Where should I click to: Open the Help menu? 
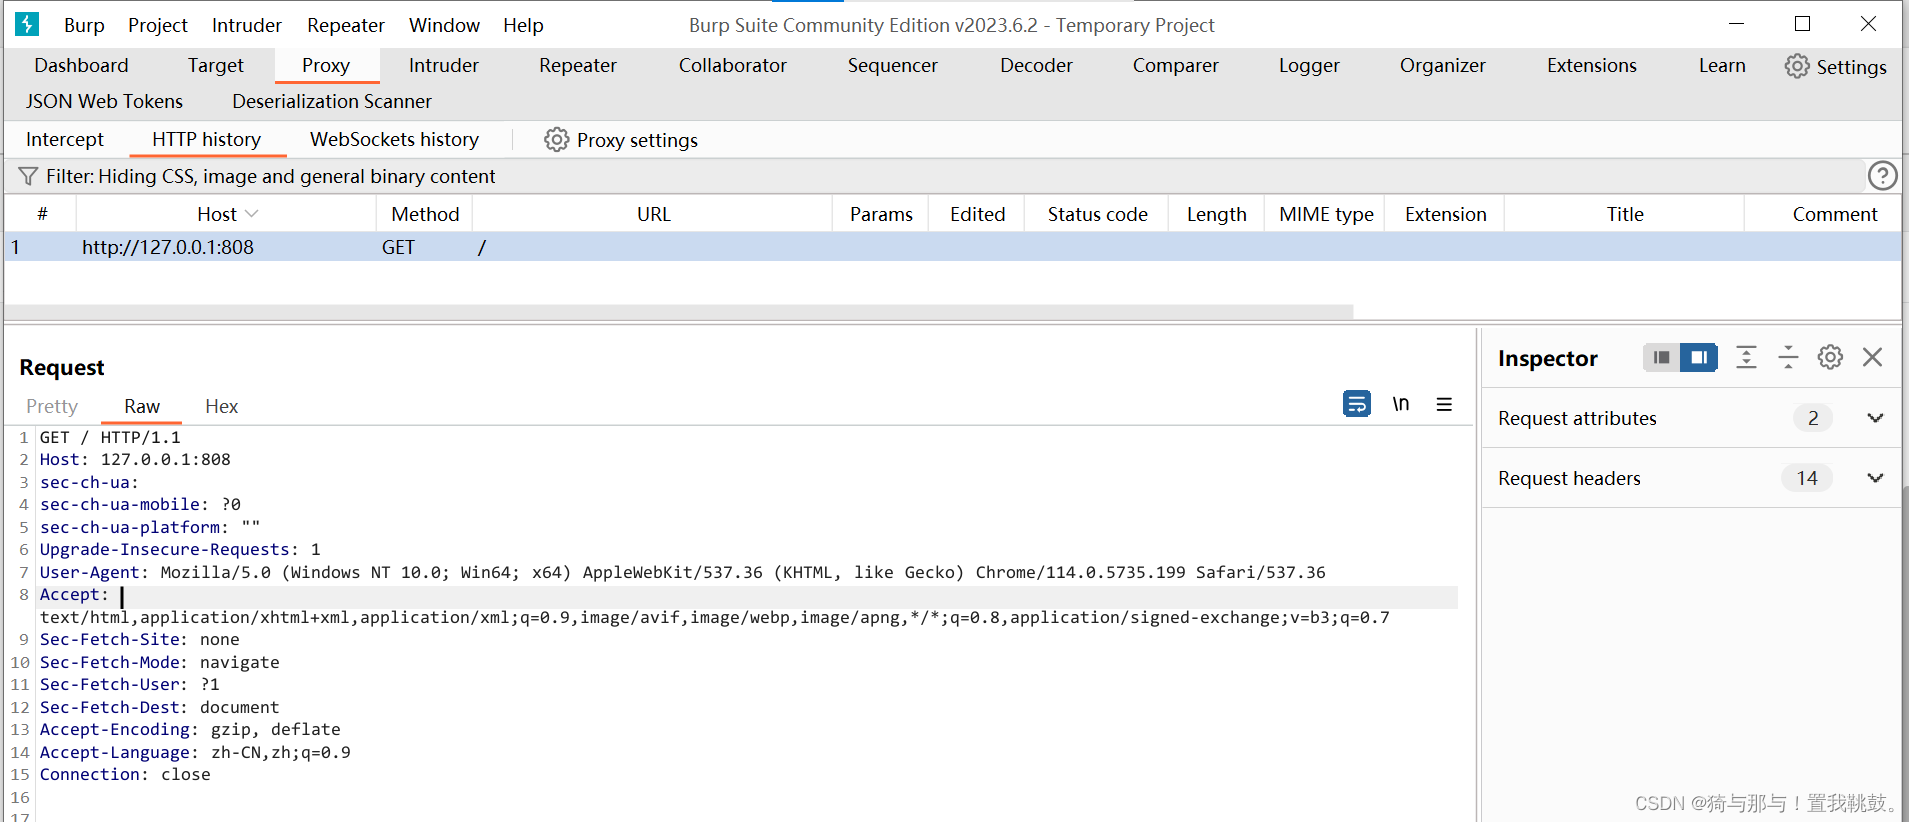(x=523, y=25)
